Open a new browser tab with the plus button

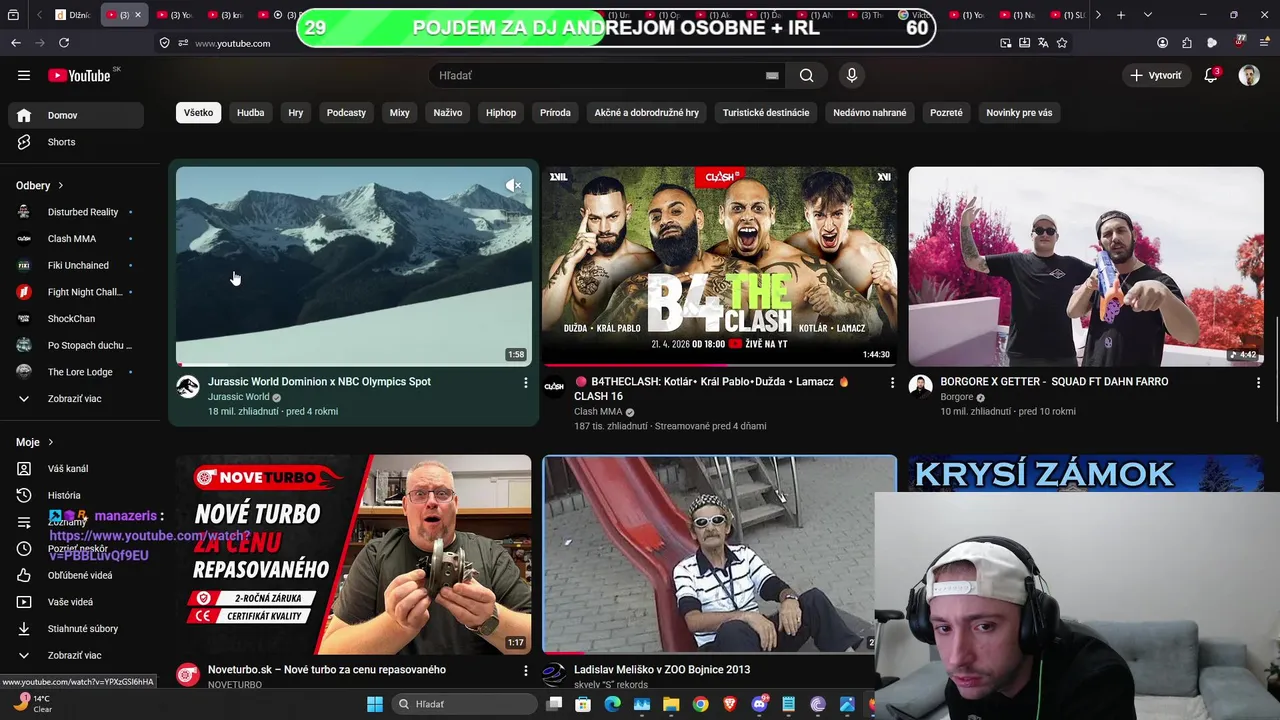coord(1121,15)
